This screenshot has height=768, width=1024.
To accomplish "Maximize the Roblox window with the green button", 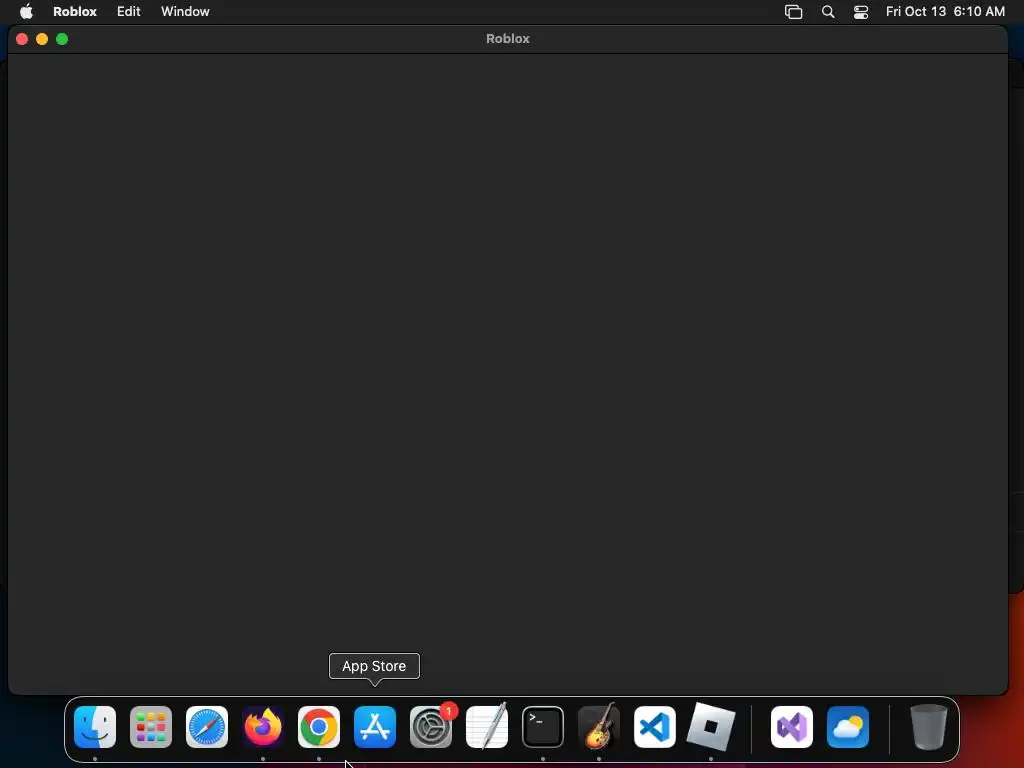I will click(62, 39).
